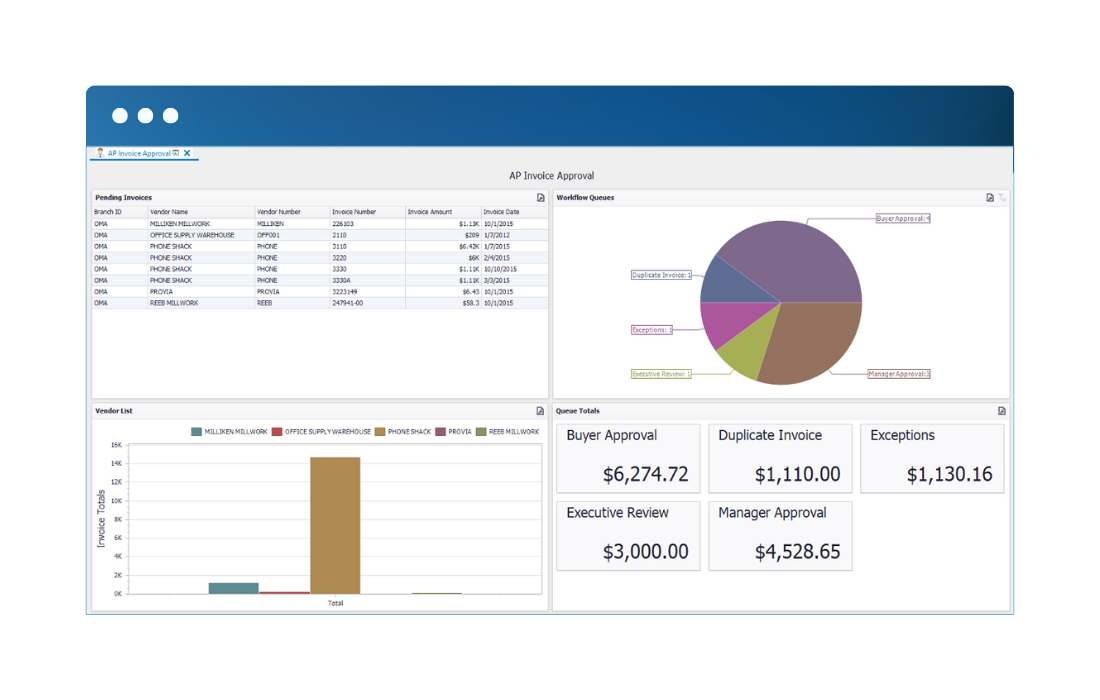Viewport: 1100px width, 700px height.
Task: Switch to the AP Invoice Approval tab
Action: point(139,153)
